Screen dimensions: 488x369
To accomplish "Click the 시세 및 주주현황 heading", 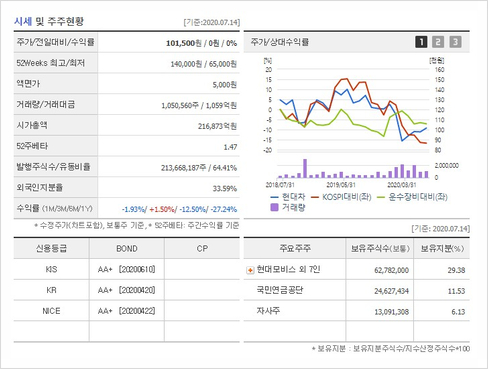I will [x=49, y=22].
